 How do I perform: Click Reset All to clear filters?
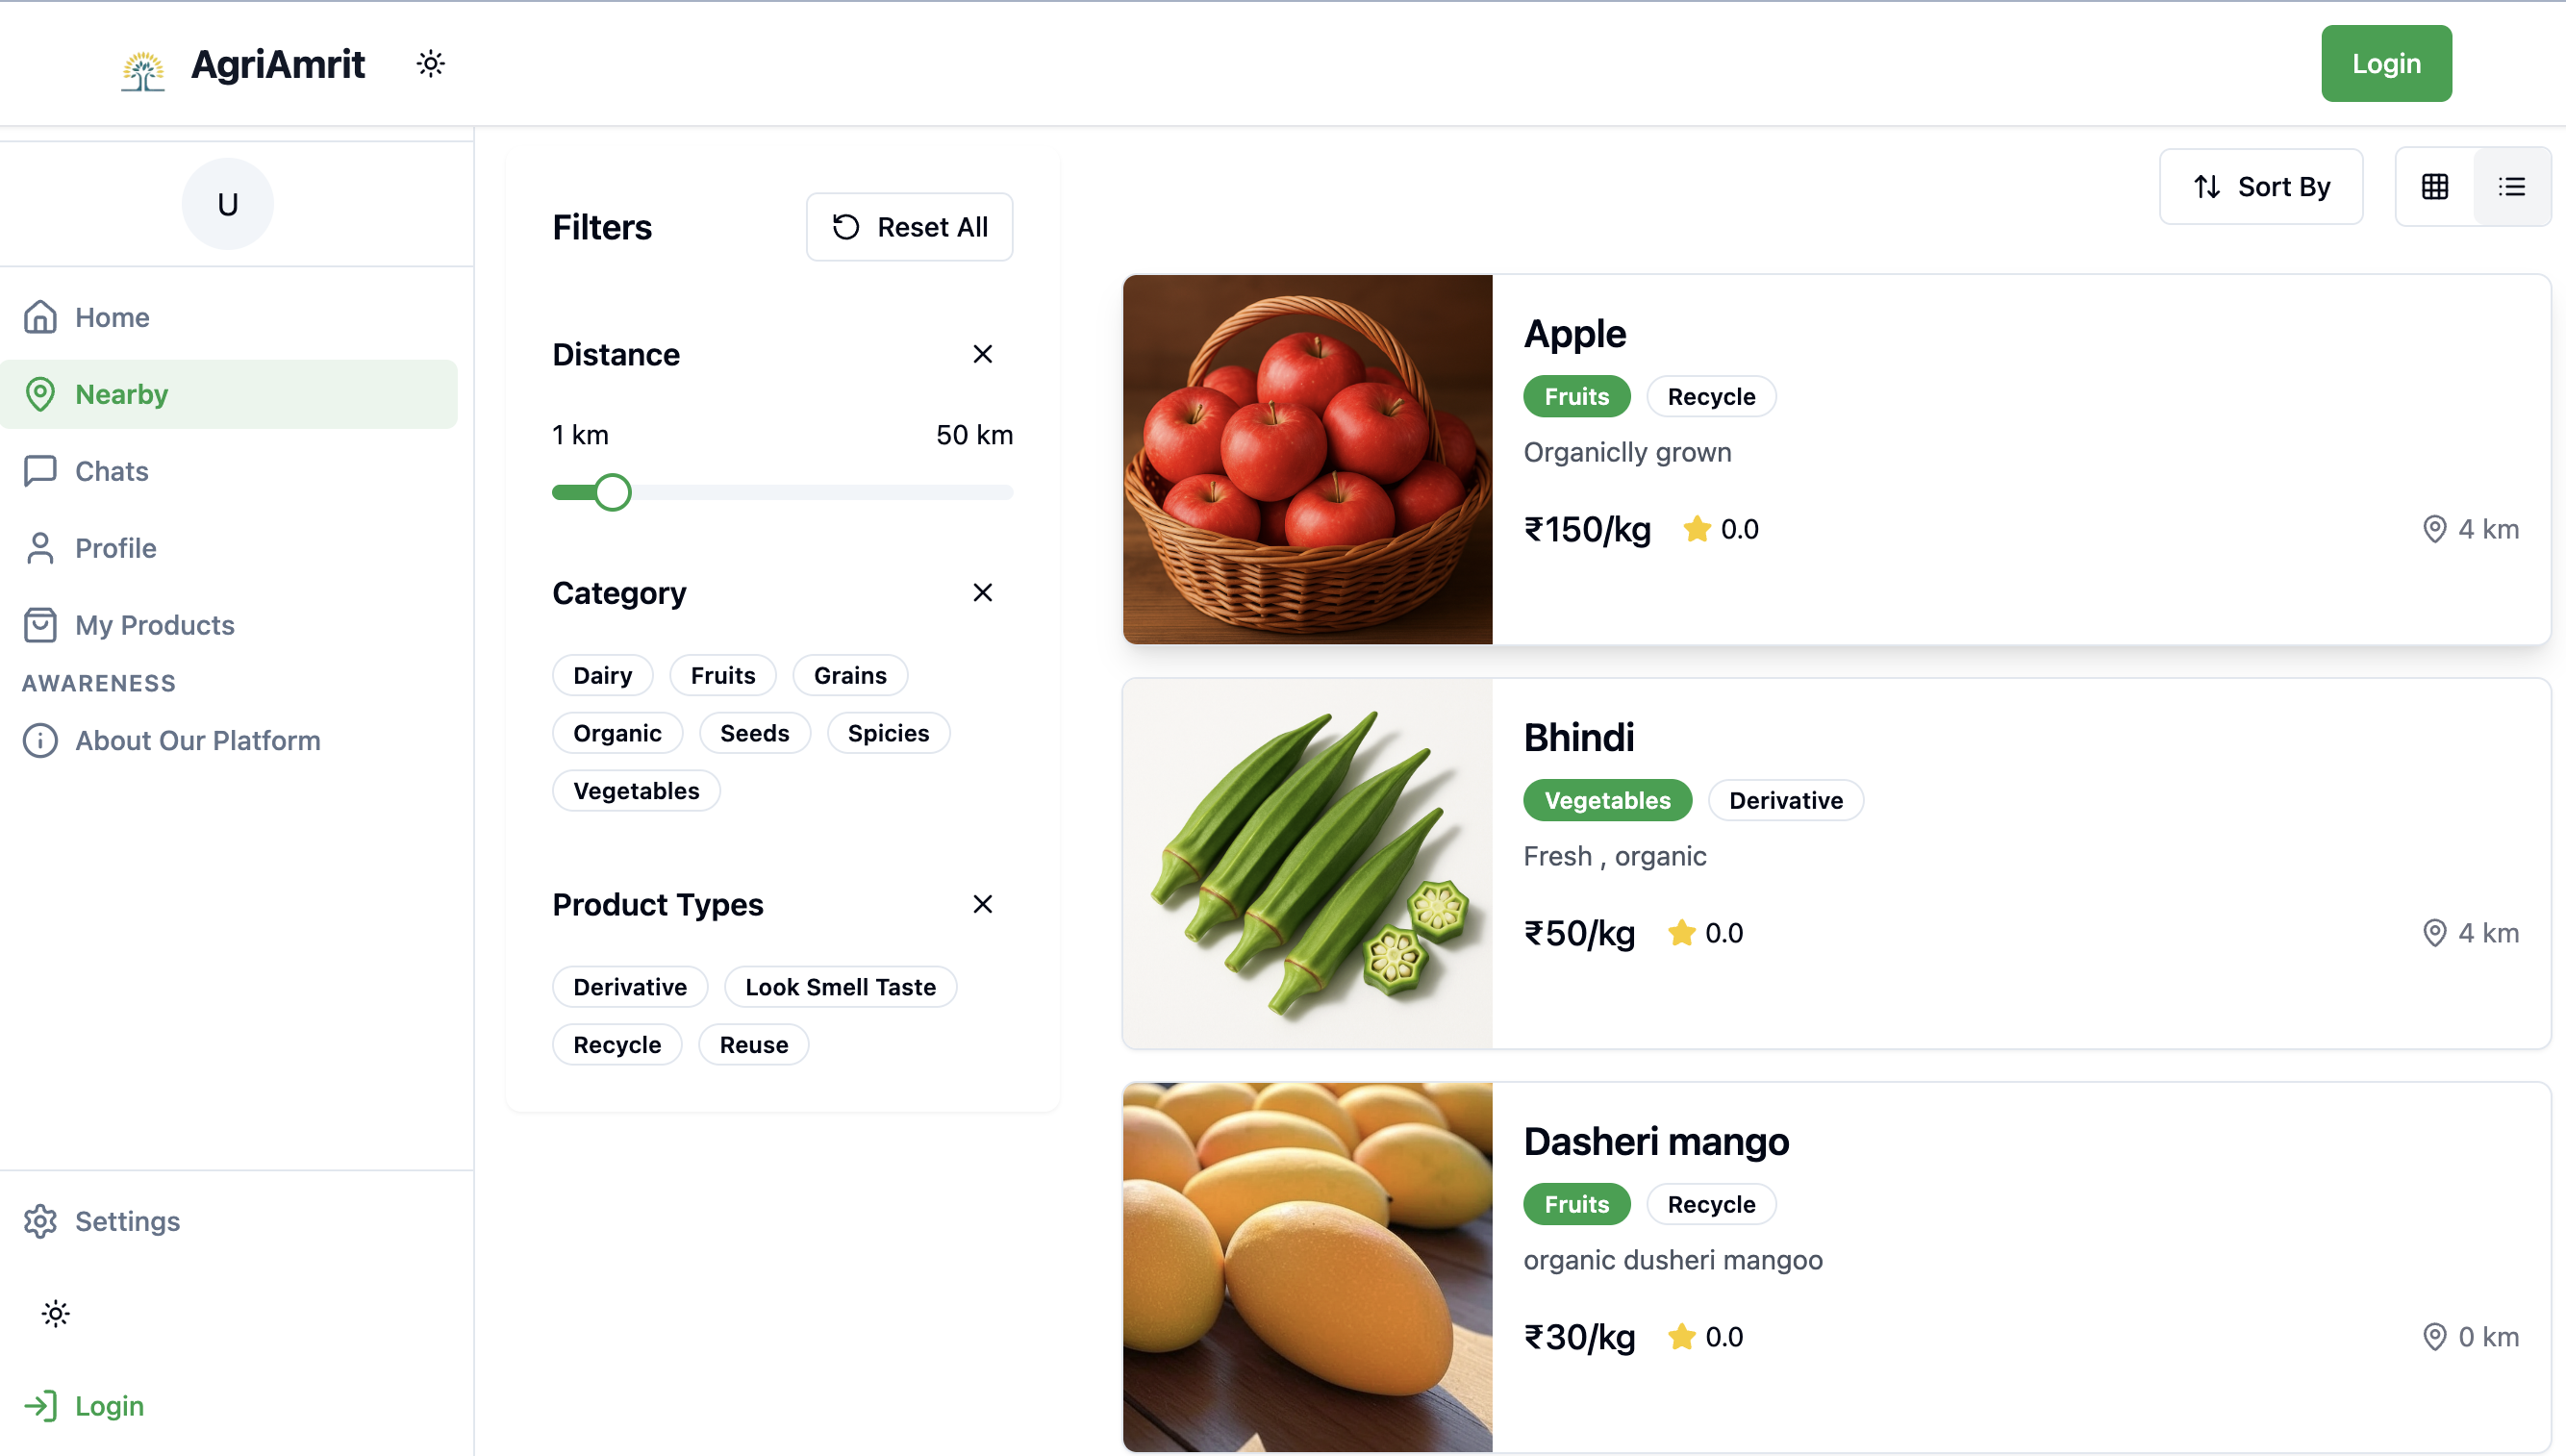click(x=909, y=226)
